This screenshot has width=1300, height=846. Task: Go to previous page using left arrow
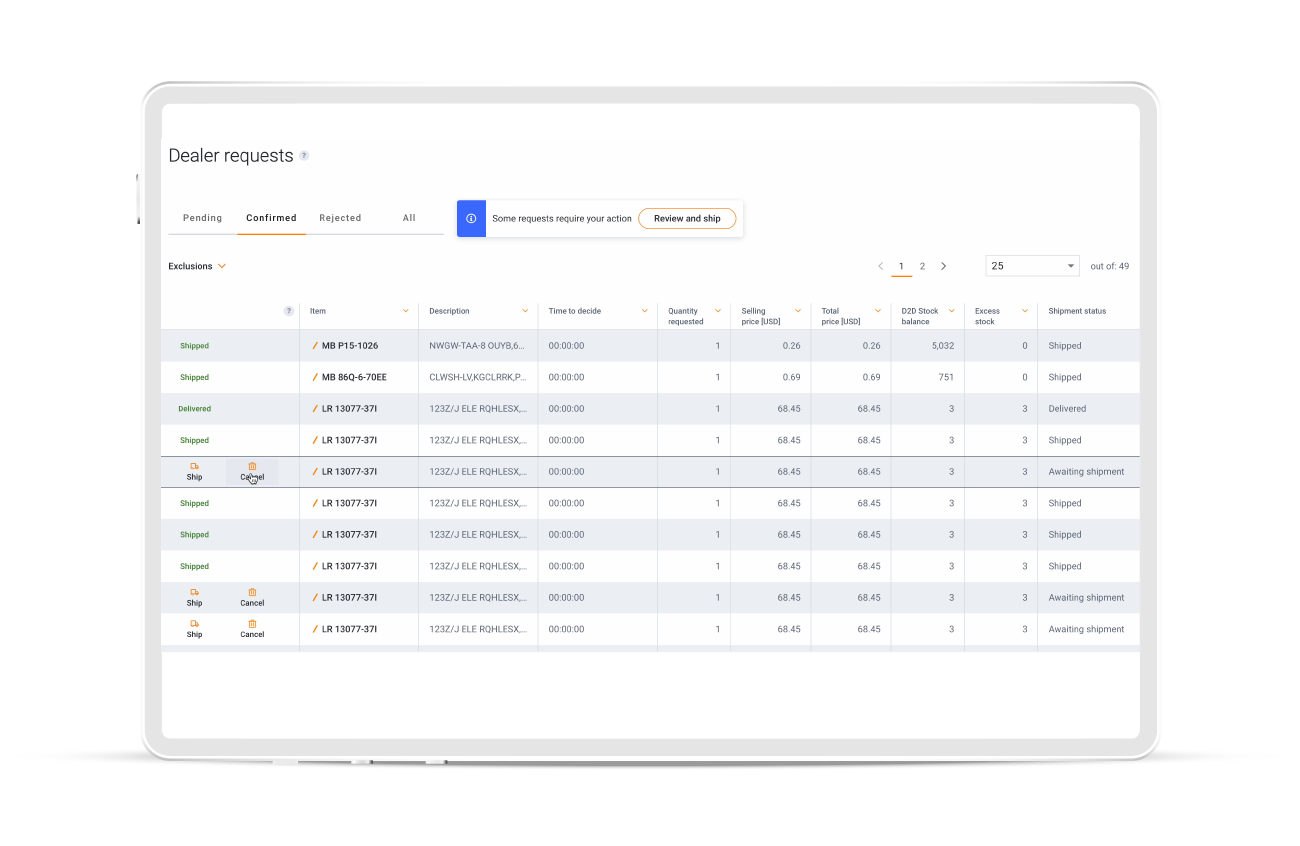click(x=880, y=266)
